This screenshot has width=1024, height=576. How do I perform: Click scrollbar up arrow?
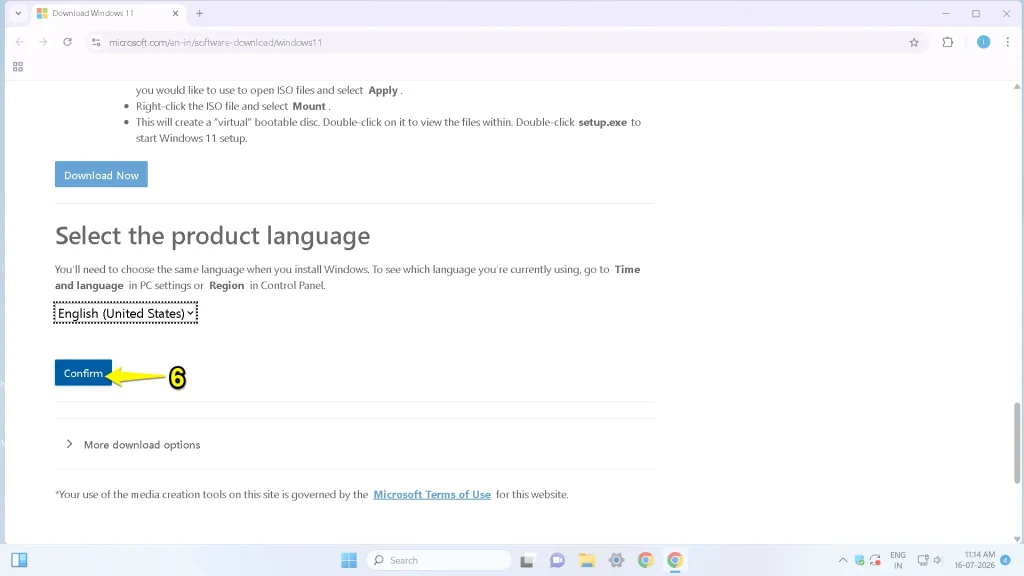click(1017, 87)
